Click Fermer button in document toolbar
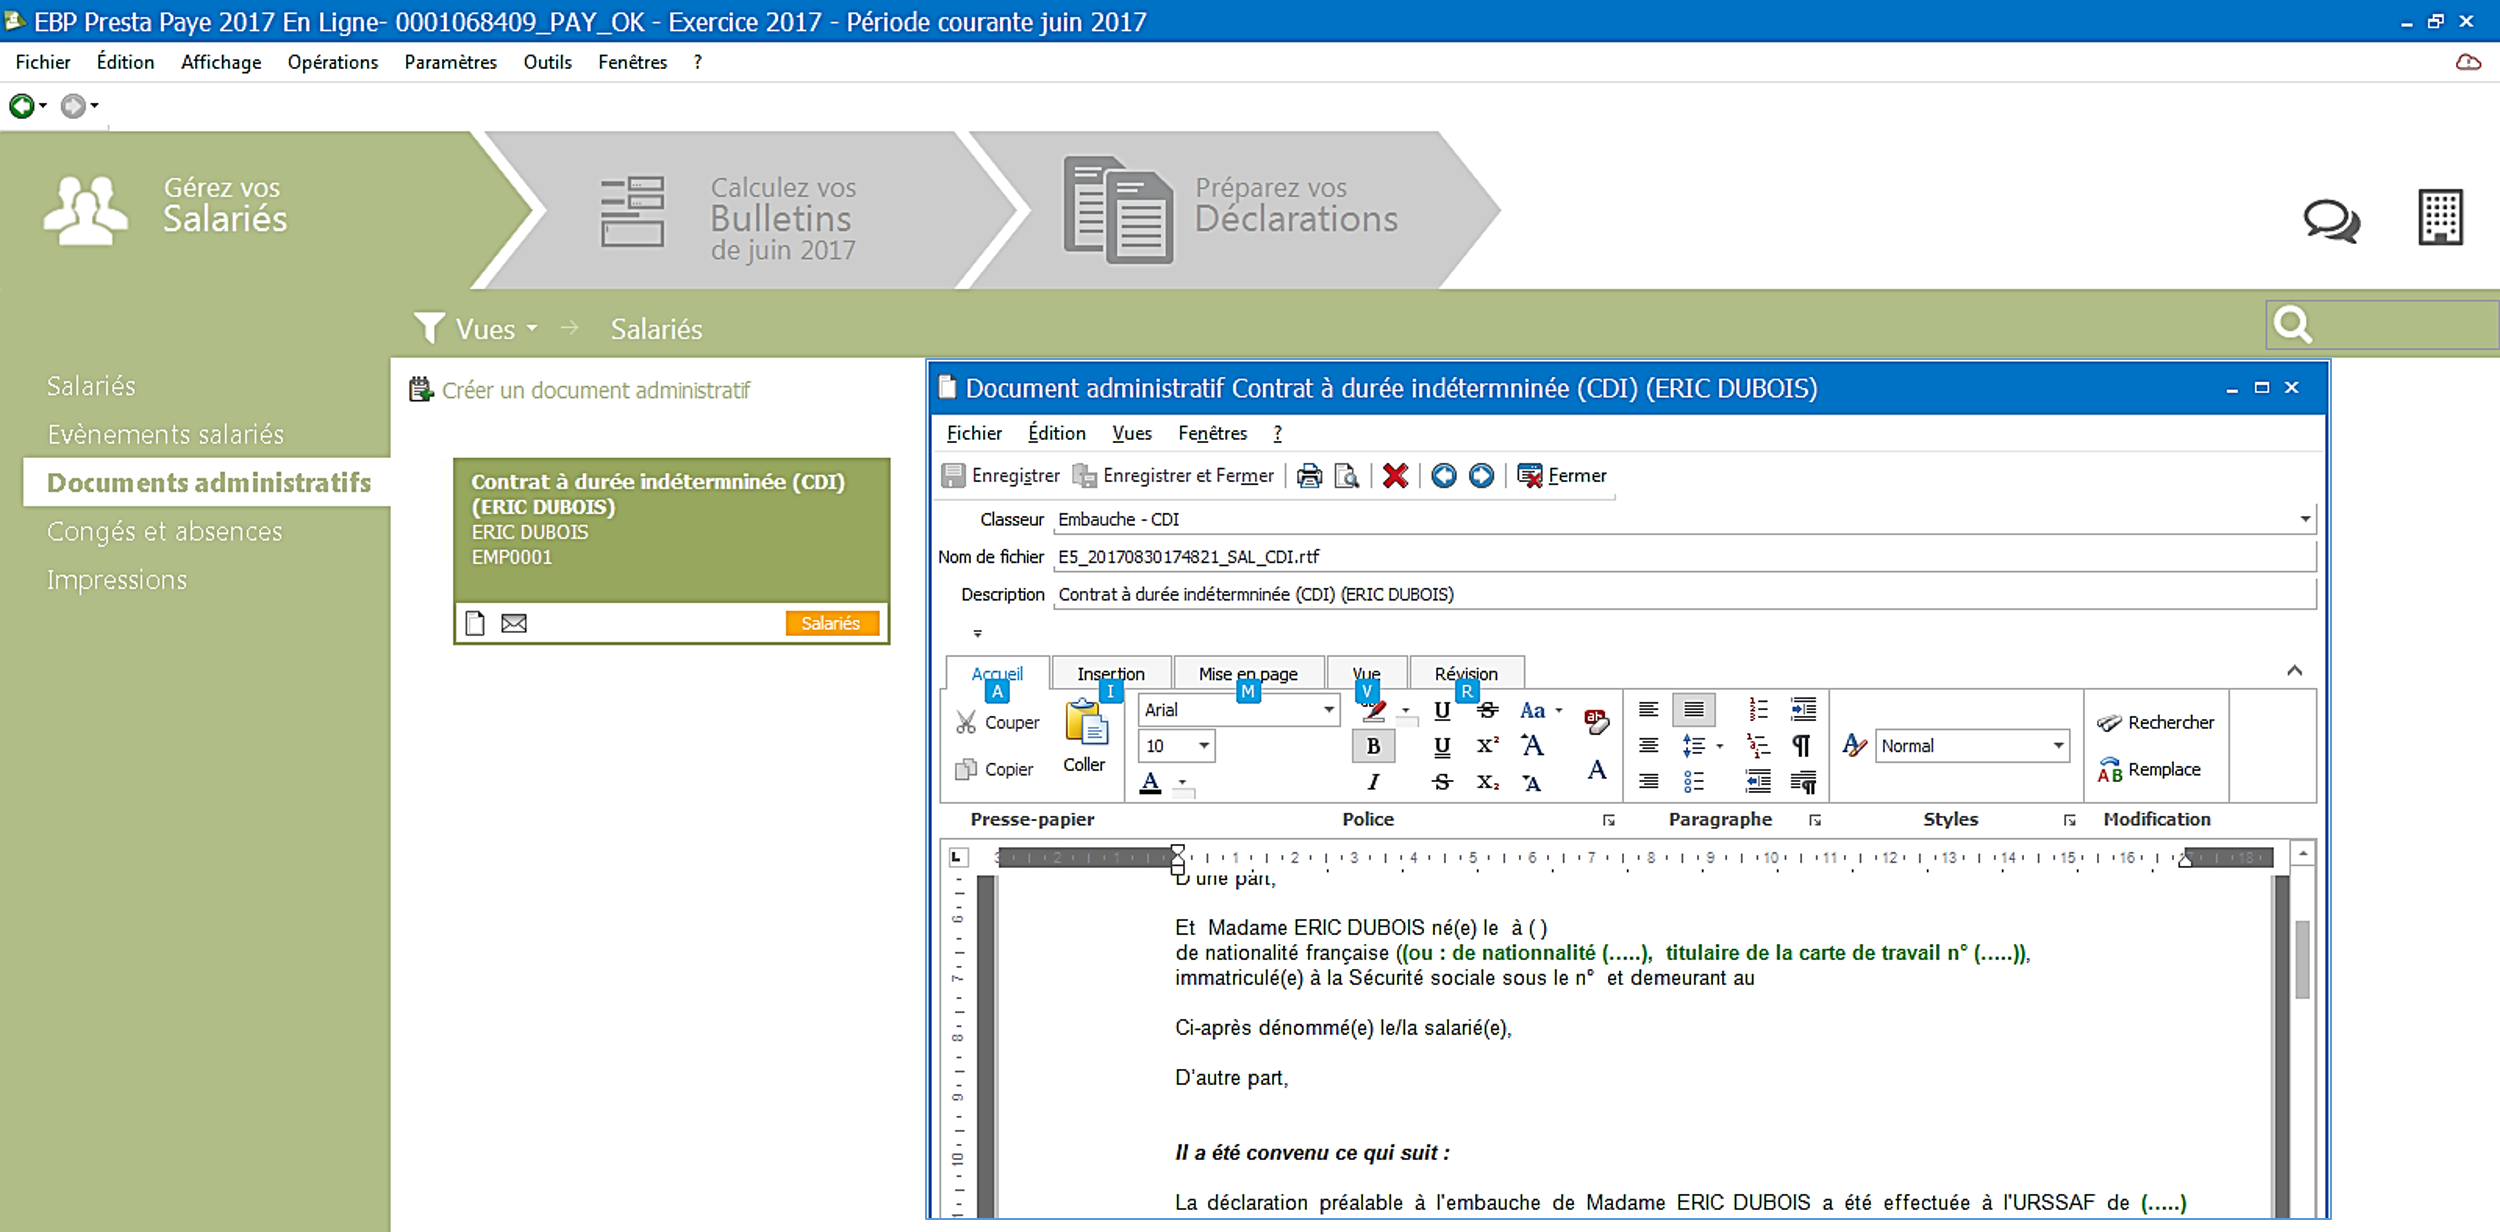2500x1232 pixels. [x=1561, y=476]
